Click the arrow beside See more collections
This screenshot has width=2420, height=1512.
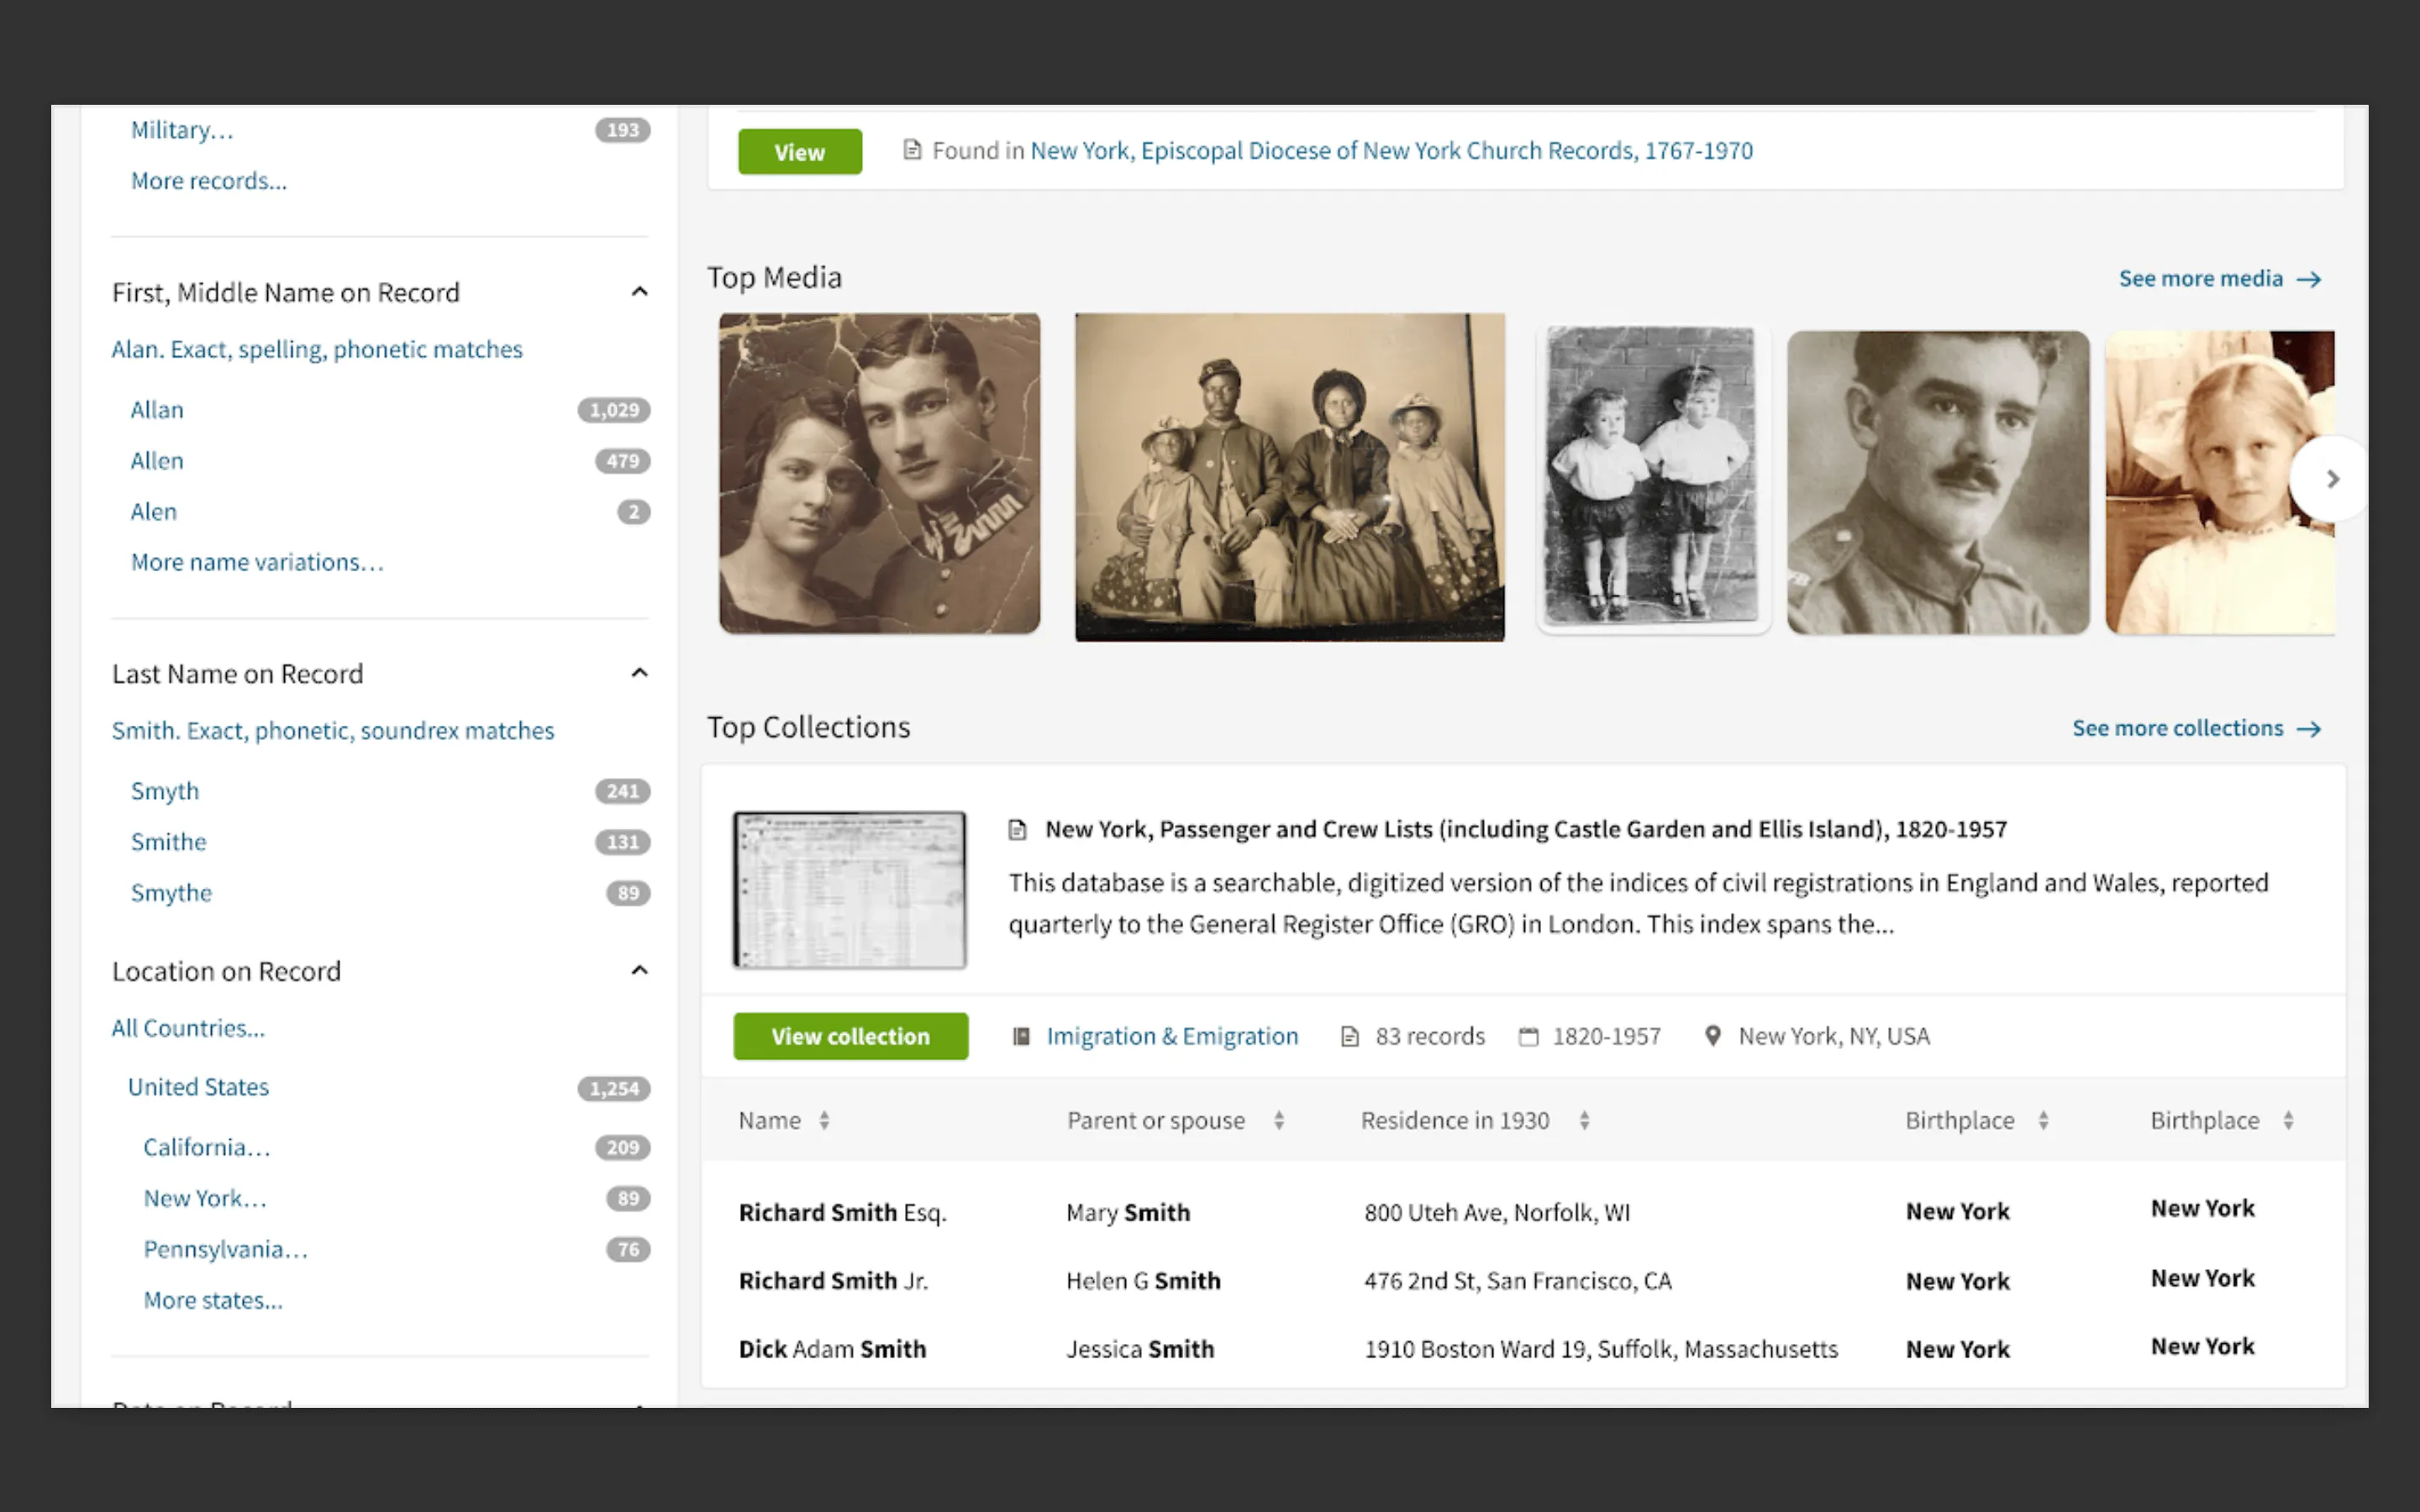point(2308,729)
